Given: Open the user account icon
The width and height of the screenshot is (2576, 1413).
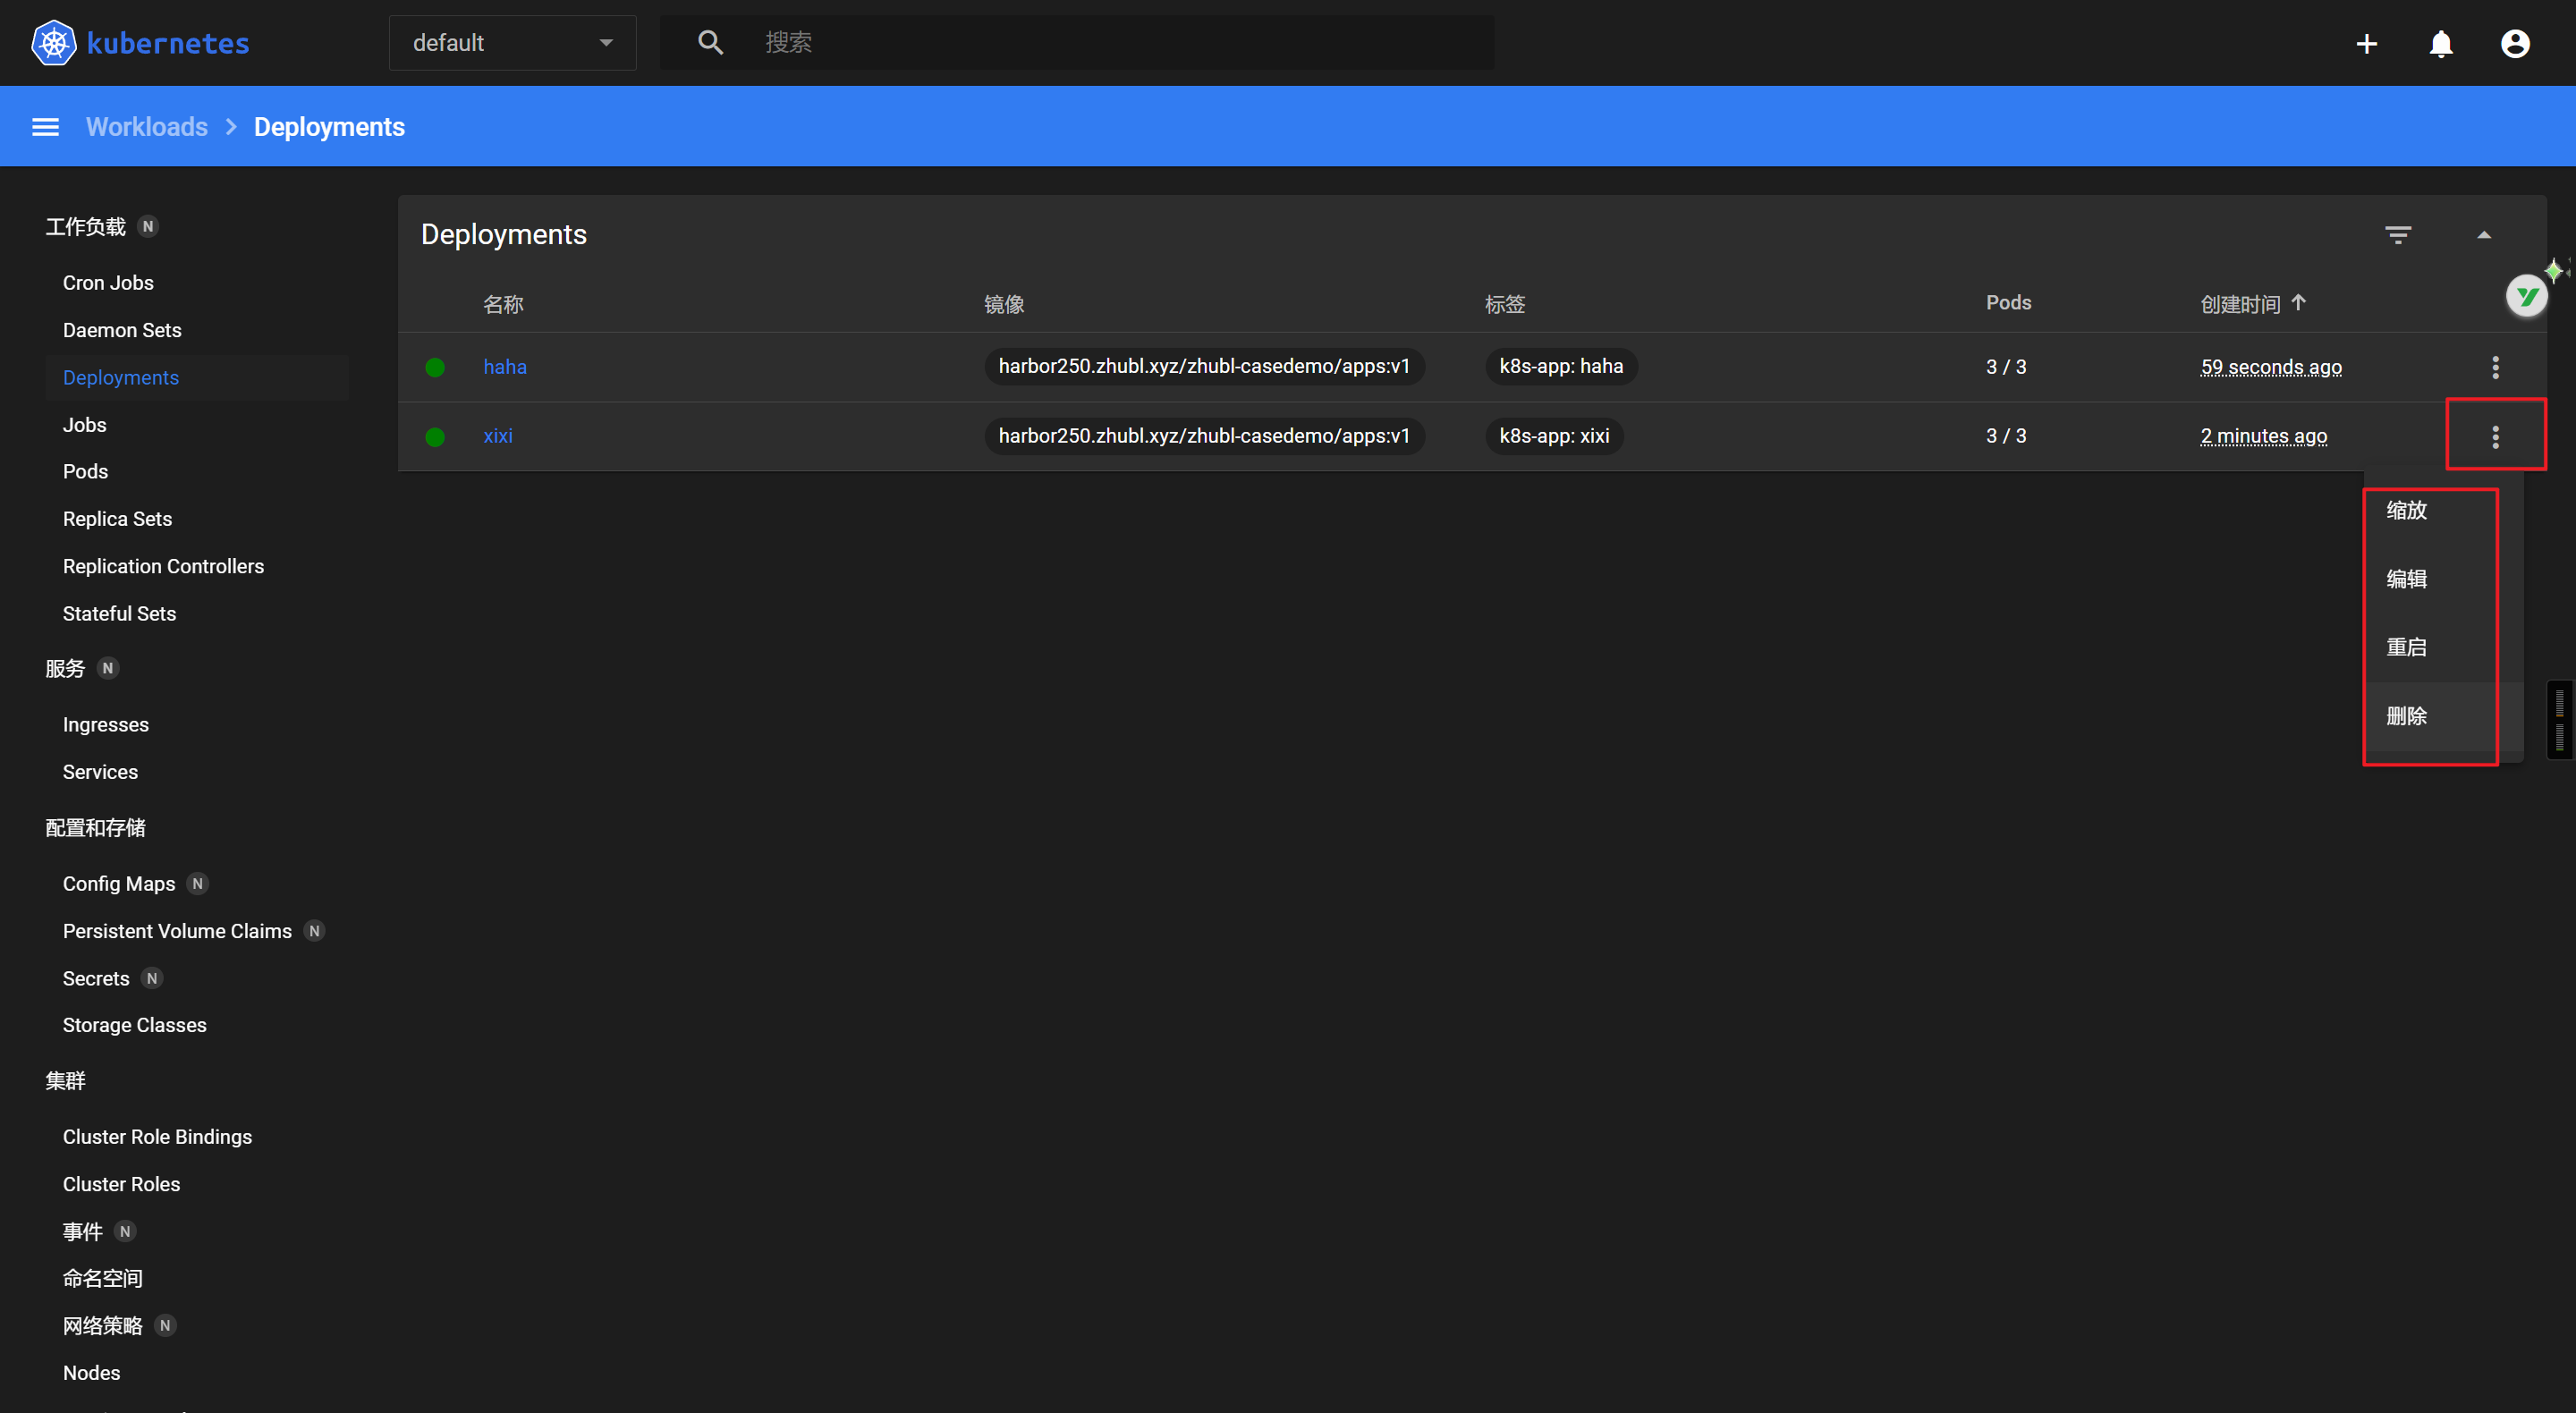Looking at the screenshot, I should [x=2515, y=44].
